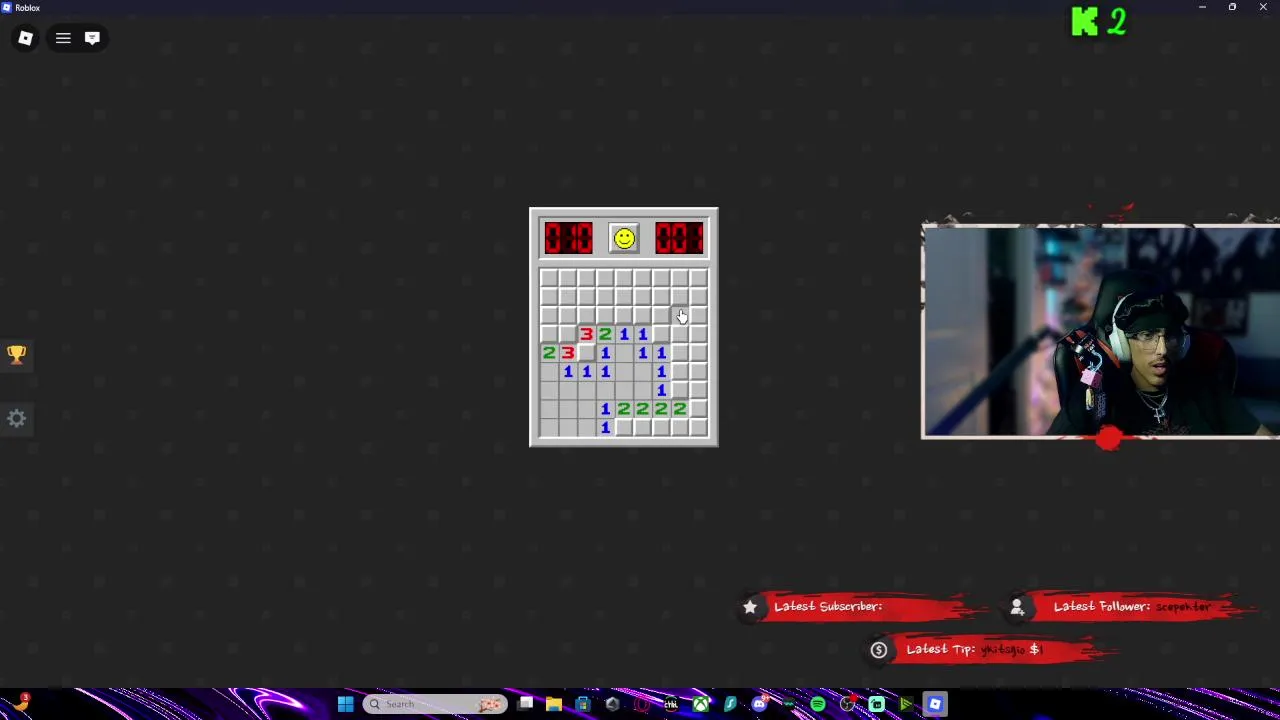
Task: Open Spotify from the taskbar
Action: pyautogui.click(x=818, y=704)
